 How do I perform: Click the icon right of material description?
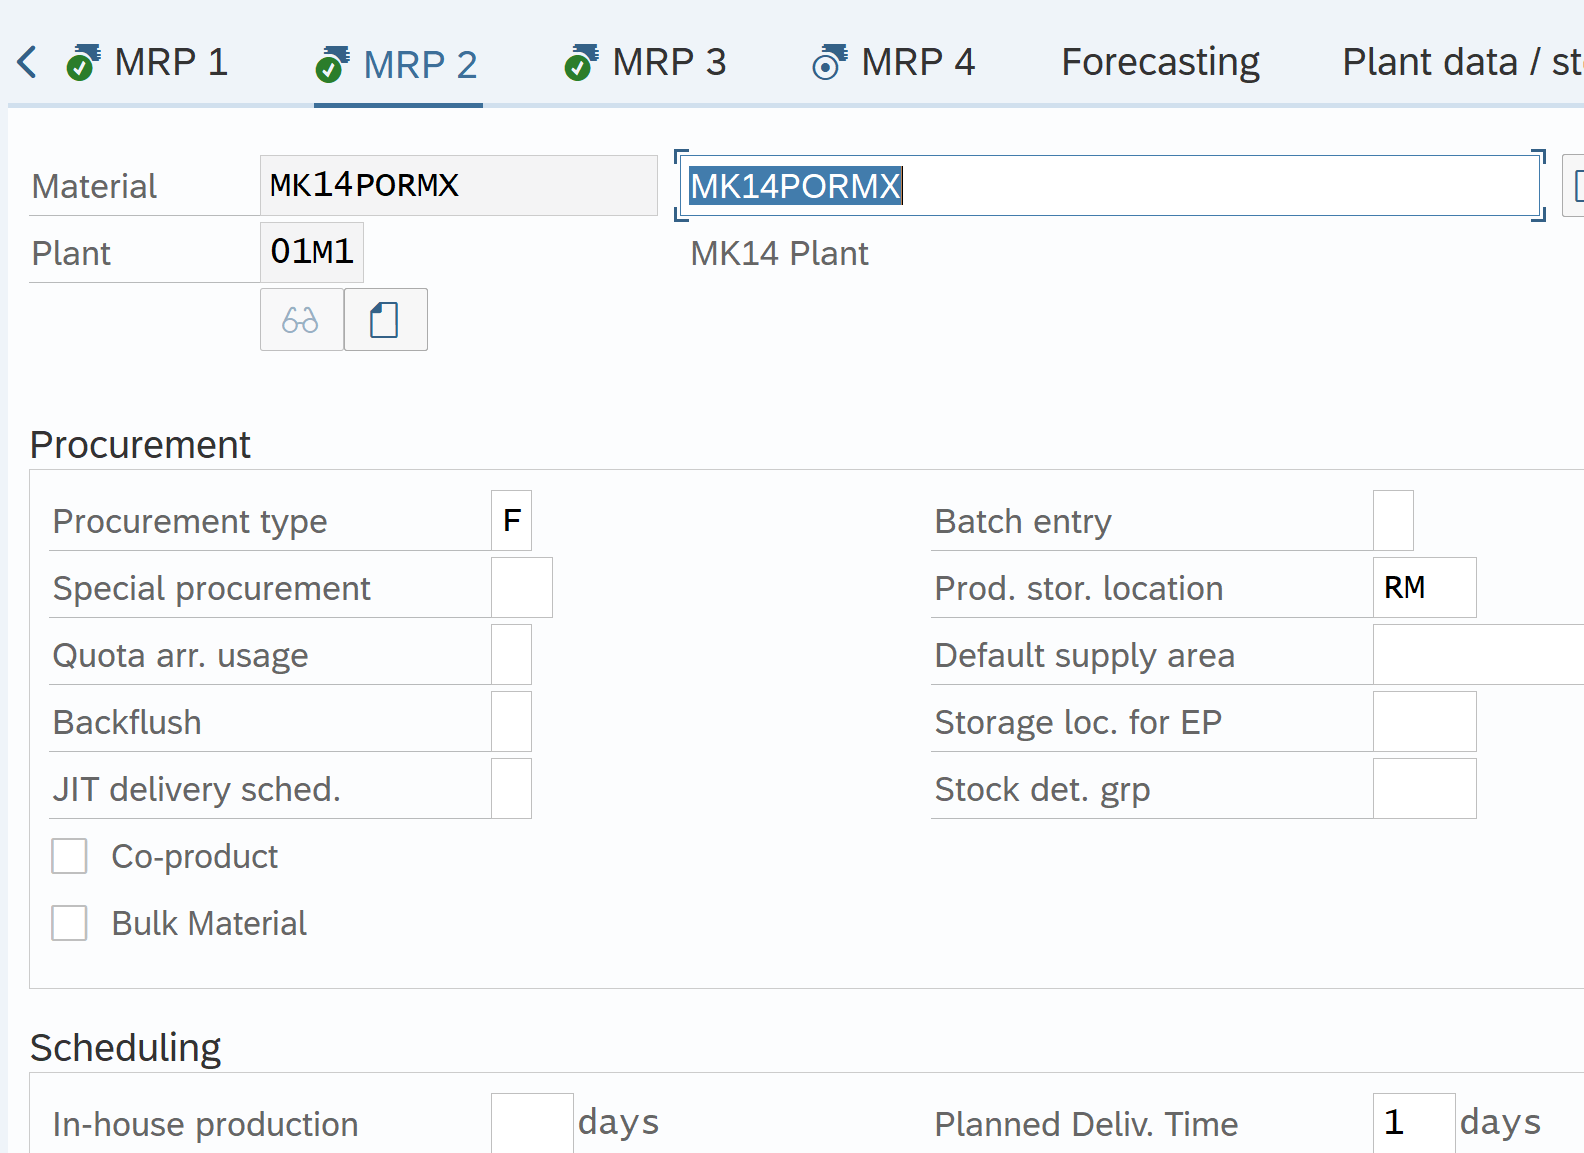pos(1574,186)
